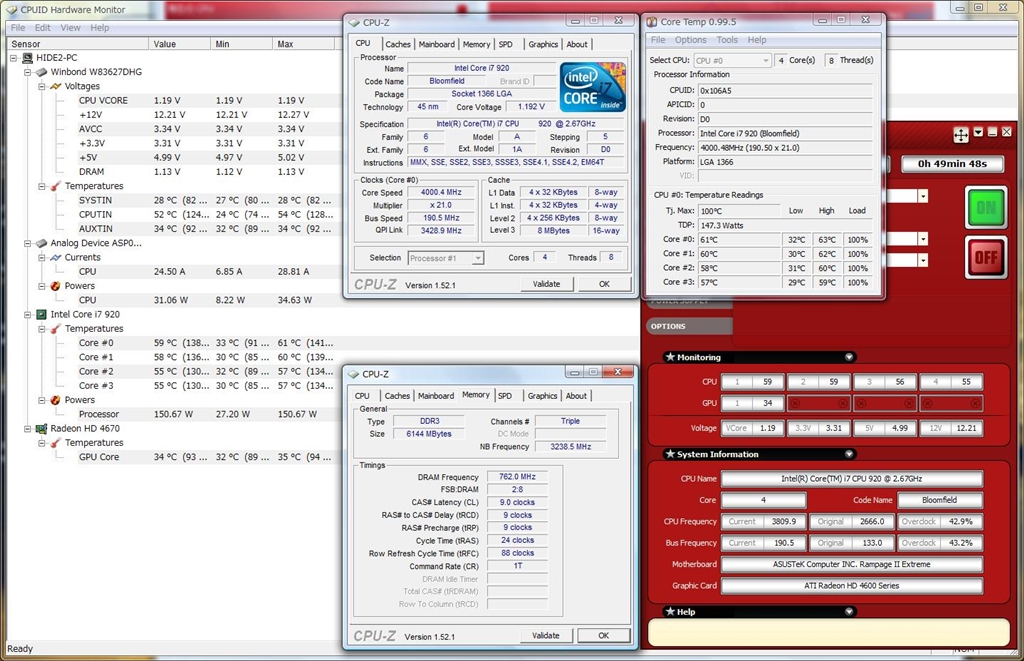The width and height of the screenshot is (1024, 661).
Task: Open the Options menu in Core Temp
Action: coord(690,40)
